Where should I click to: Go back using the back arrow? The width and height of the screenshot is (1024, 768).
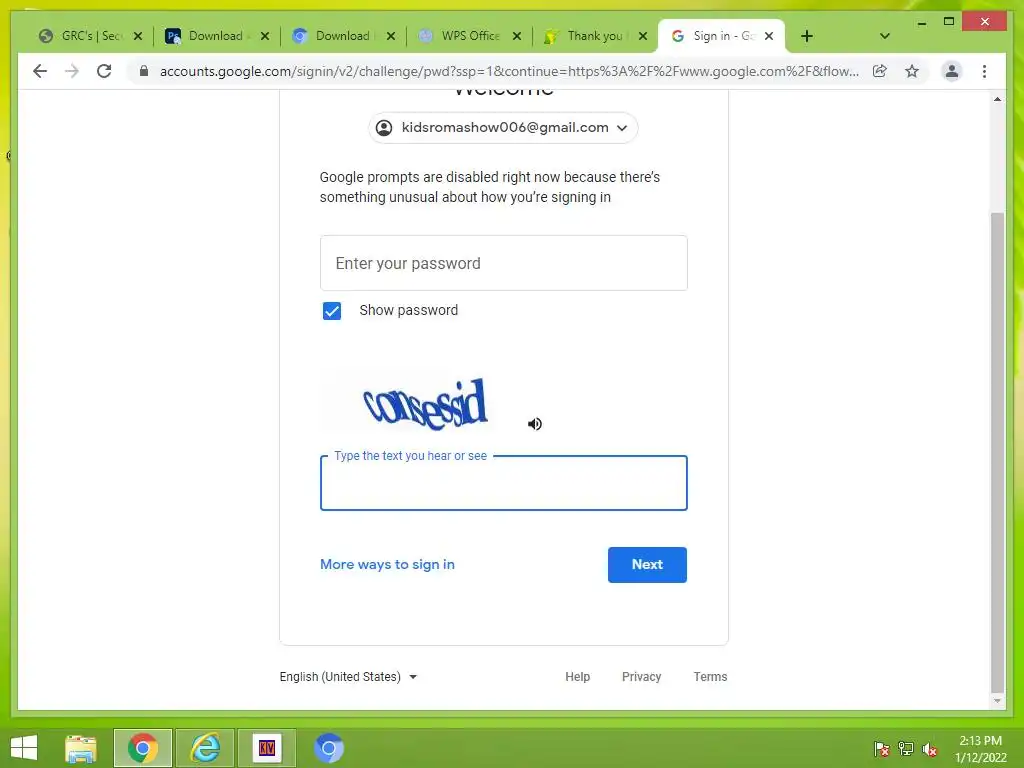pos(40,71)
